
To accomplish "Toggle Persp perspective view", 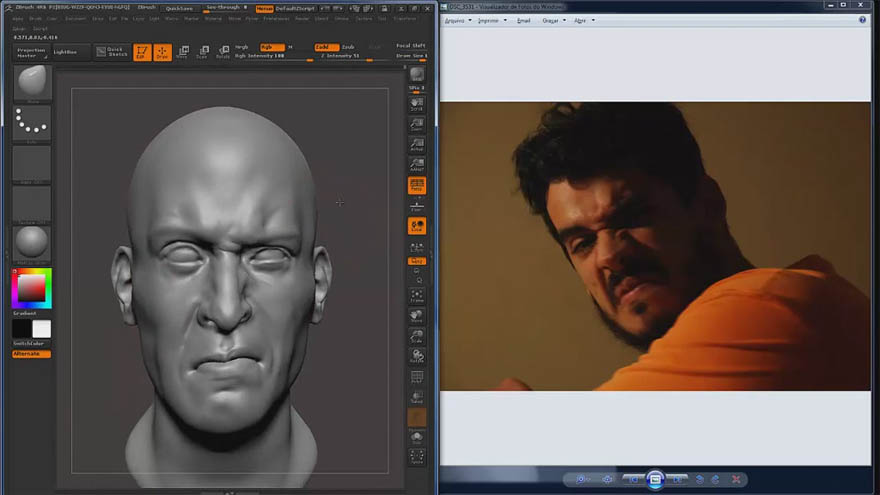I will (416, 186).
